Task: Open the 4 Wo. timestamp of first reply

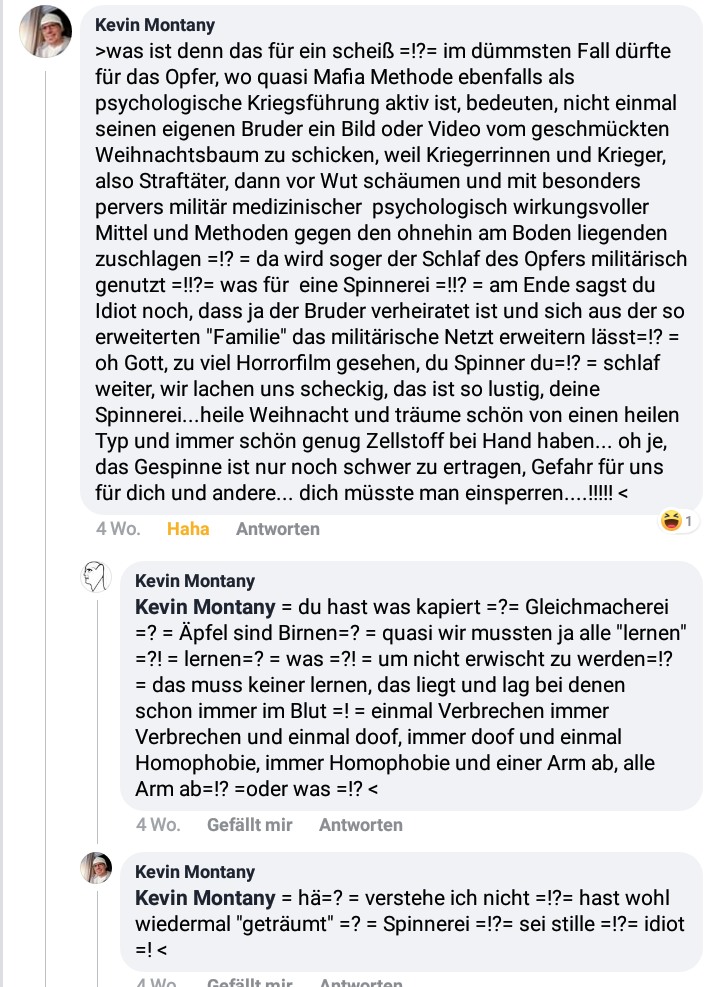Action: point(158,825)
